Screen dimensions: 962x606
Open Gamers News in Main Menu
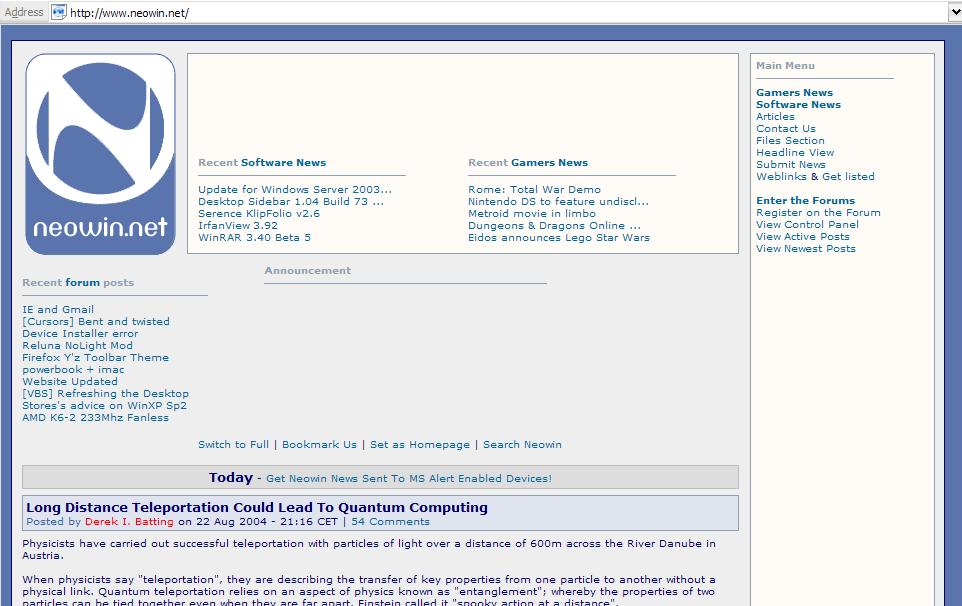[x=794, y=93]
